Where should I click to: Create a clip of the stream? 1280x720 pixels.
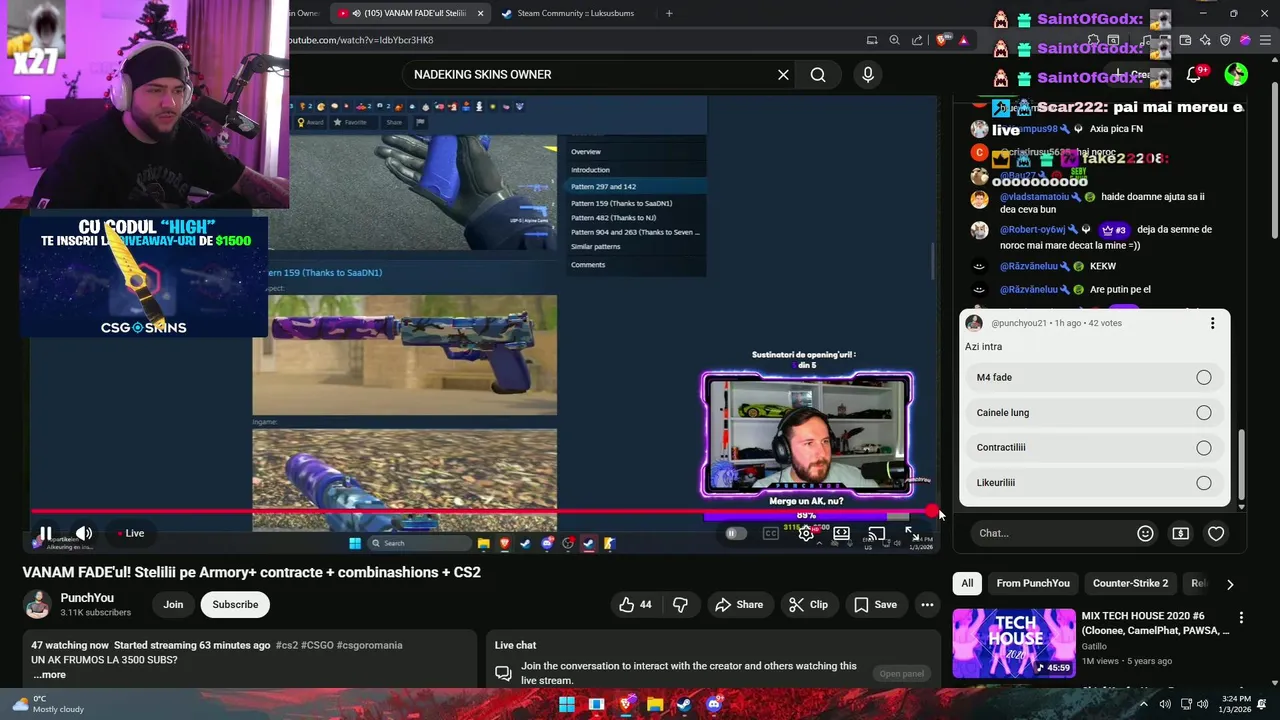(808, 604)
